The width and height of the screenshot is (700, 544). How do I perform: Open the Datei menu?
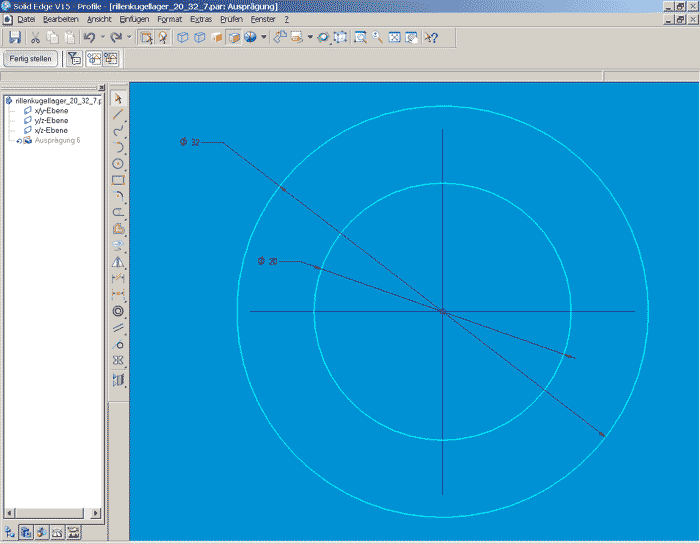click(x=26, y=19)
